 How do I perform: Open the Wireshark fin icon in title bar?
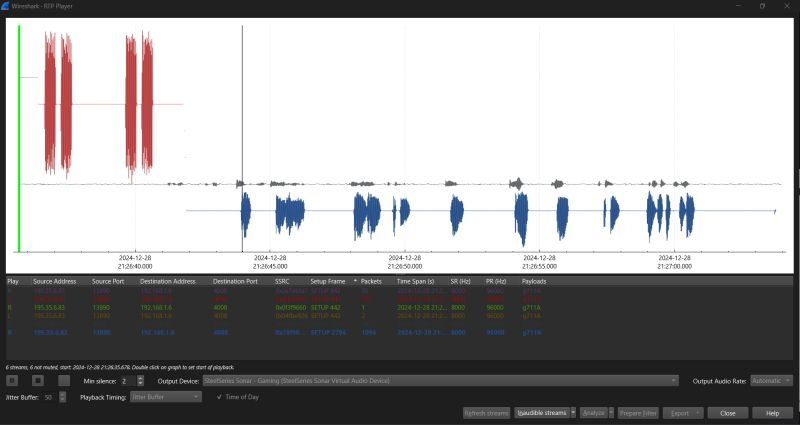[x=5, y=6]
